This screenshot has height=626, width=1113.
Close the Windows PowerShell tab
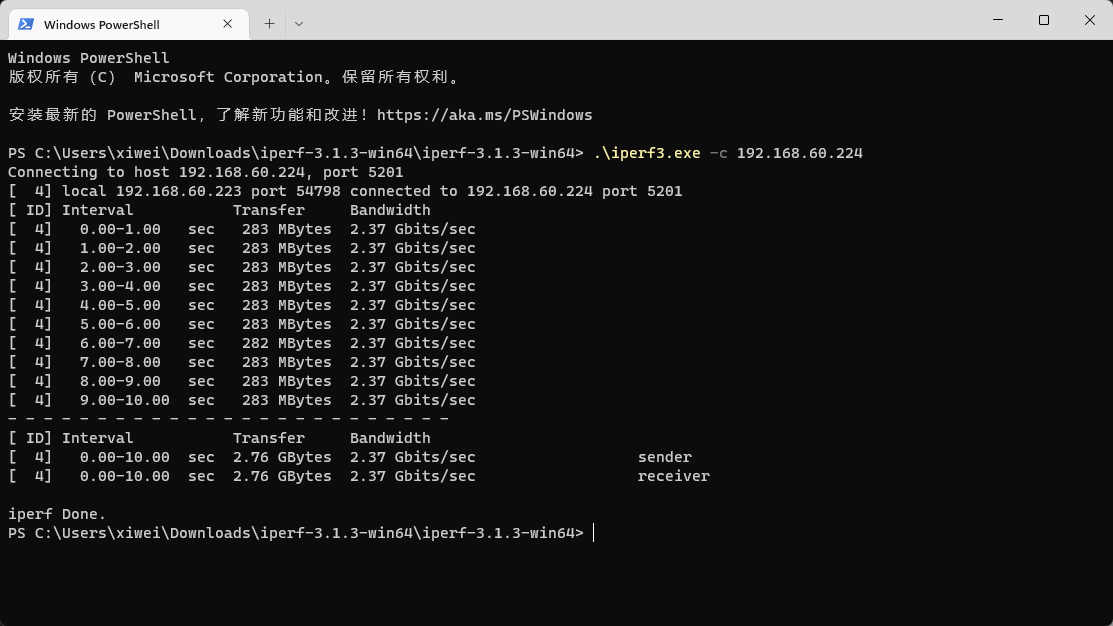point(228,24)
